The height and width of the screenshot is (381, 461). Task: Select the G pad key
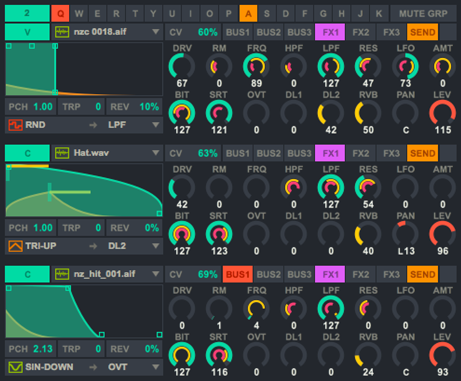pyautogui.click(x=323, y=14)
